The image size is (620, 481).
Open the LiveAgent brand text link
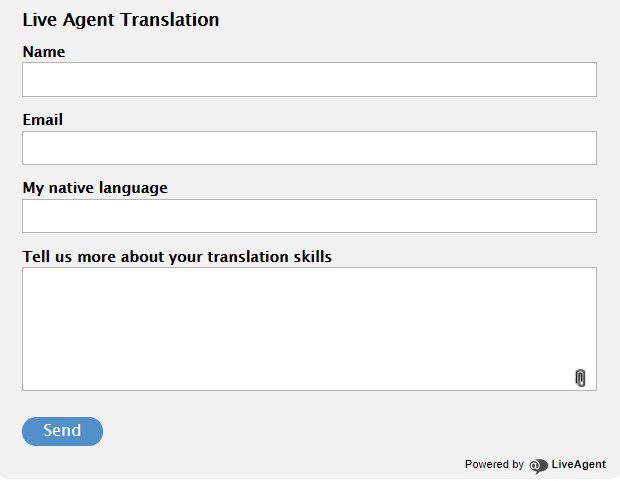click(x=578, y=465)
